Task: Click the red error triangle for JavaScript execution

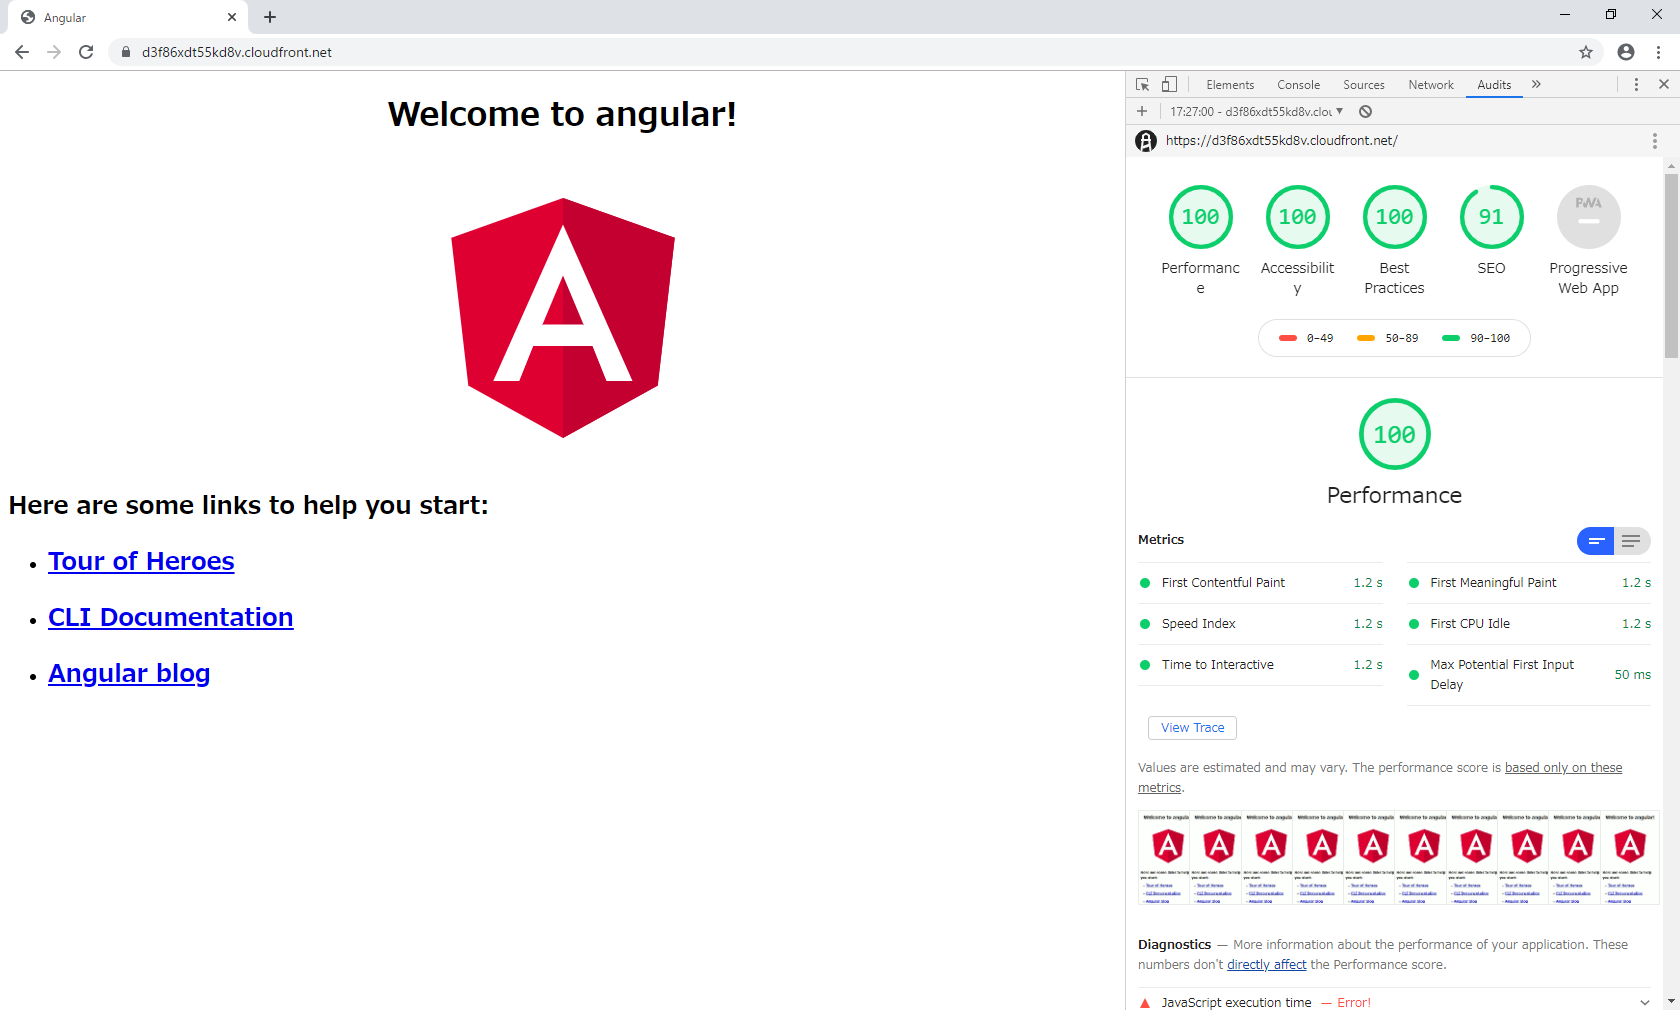Action: tap(1145, 1003)
